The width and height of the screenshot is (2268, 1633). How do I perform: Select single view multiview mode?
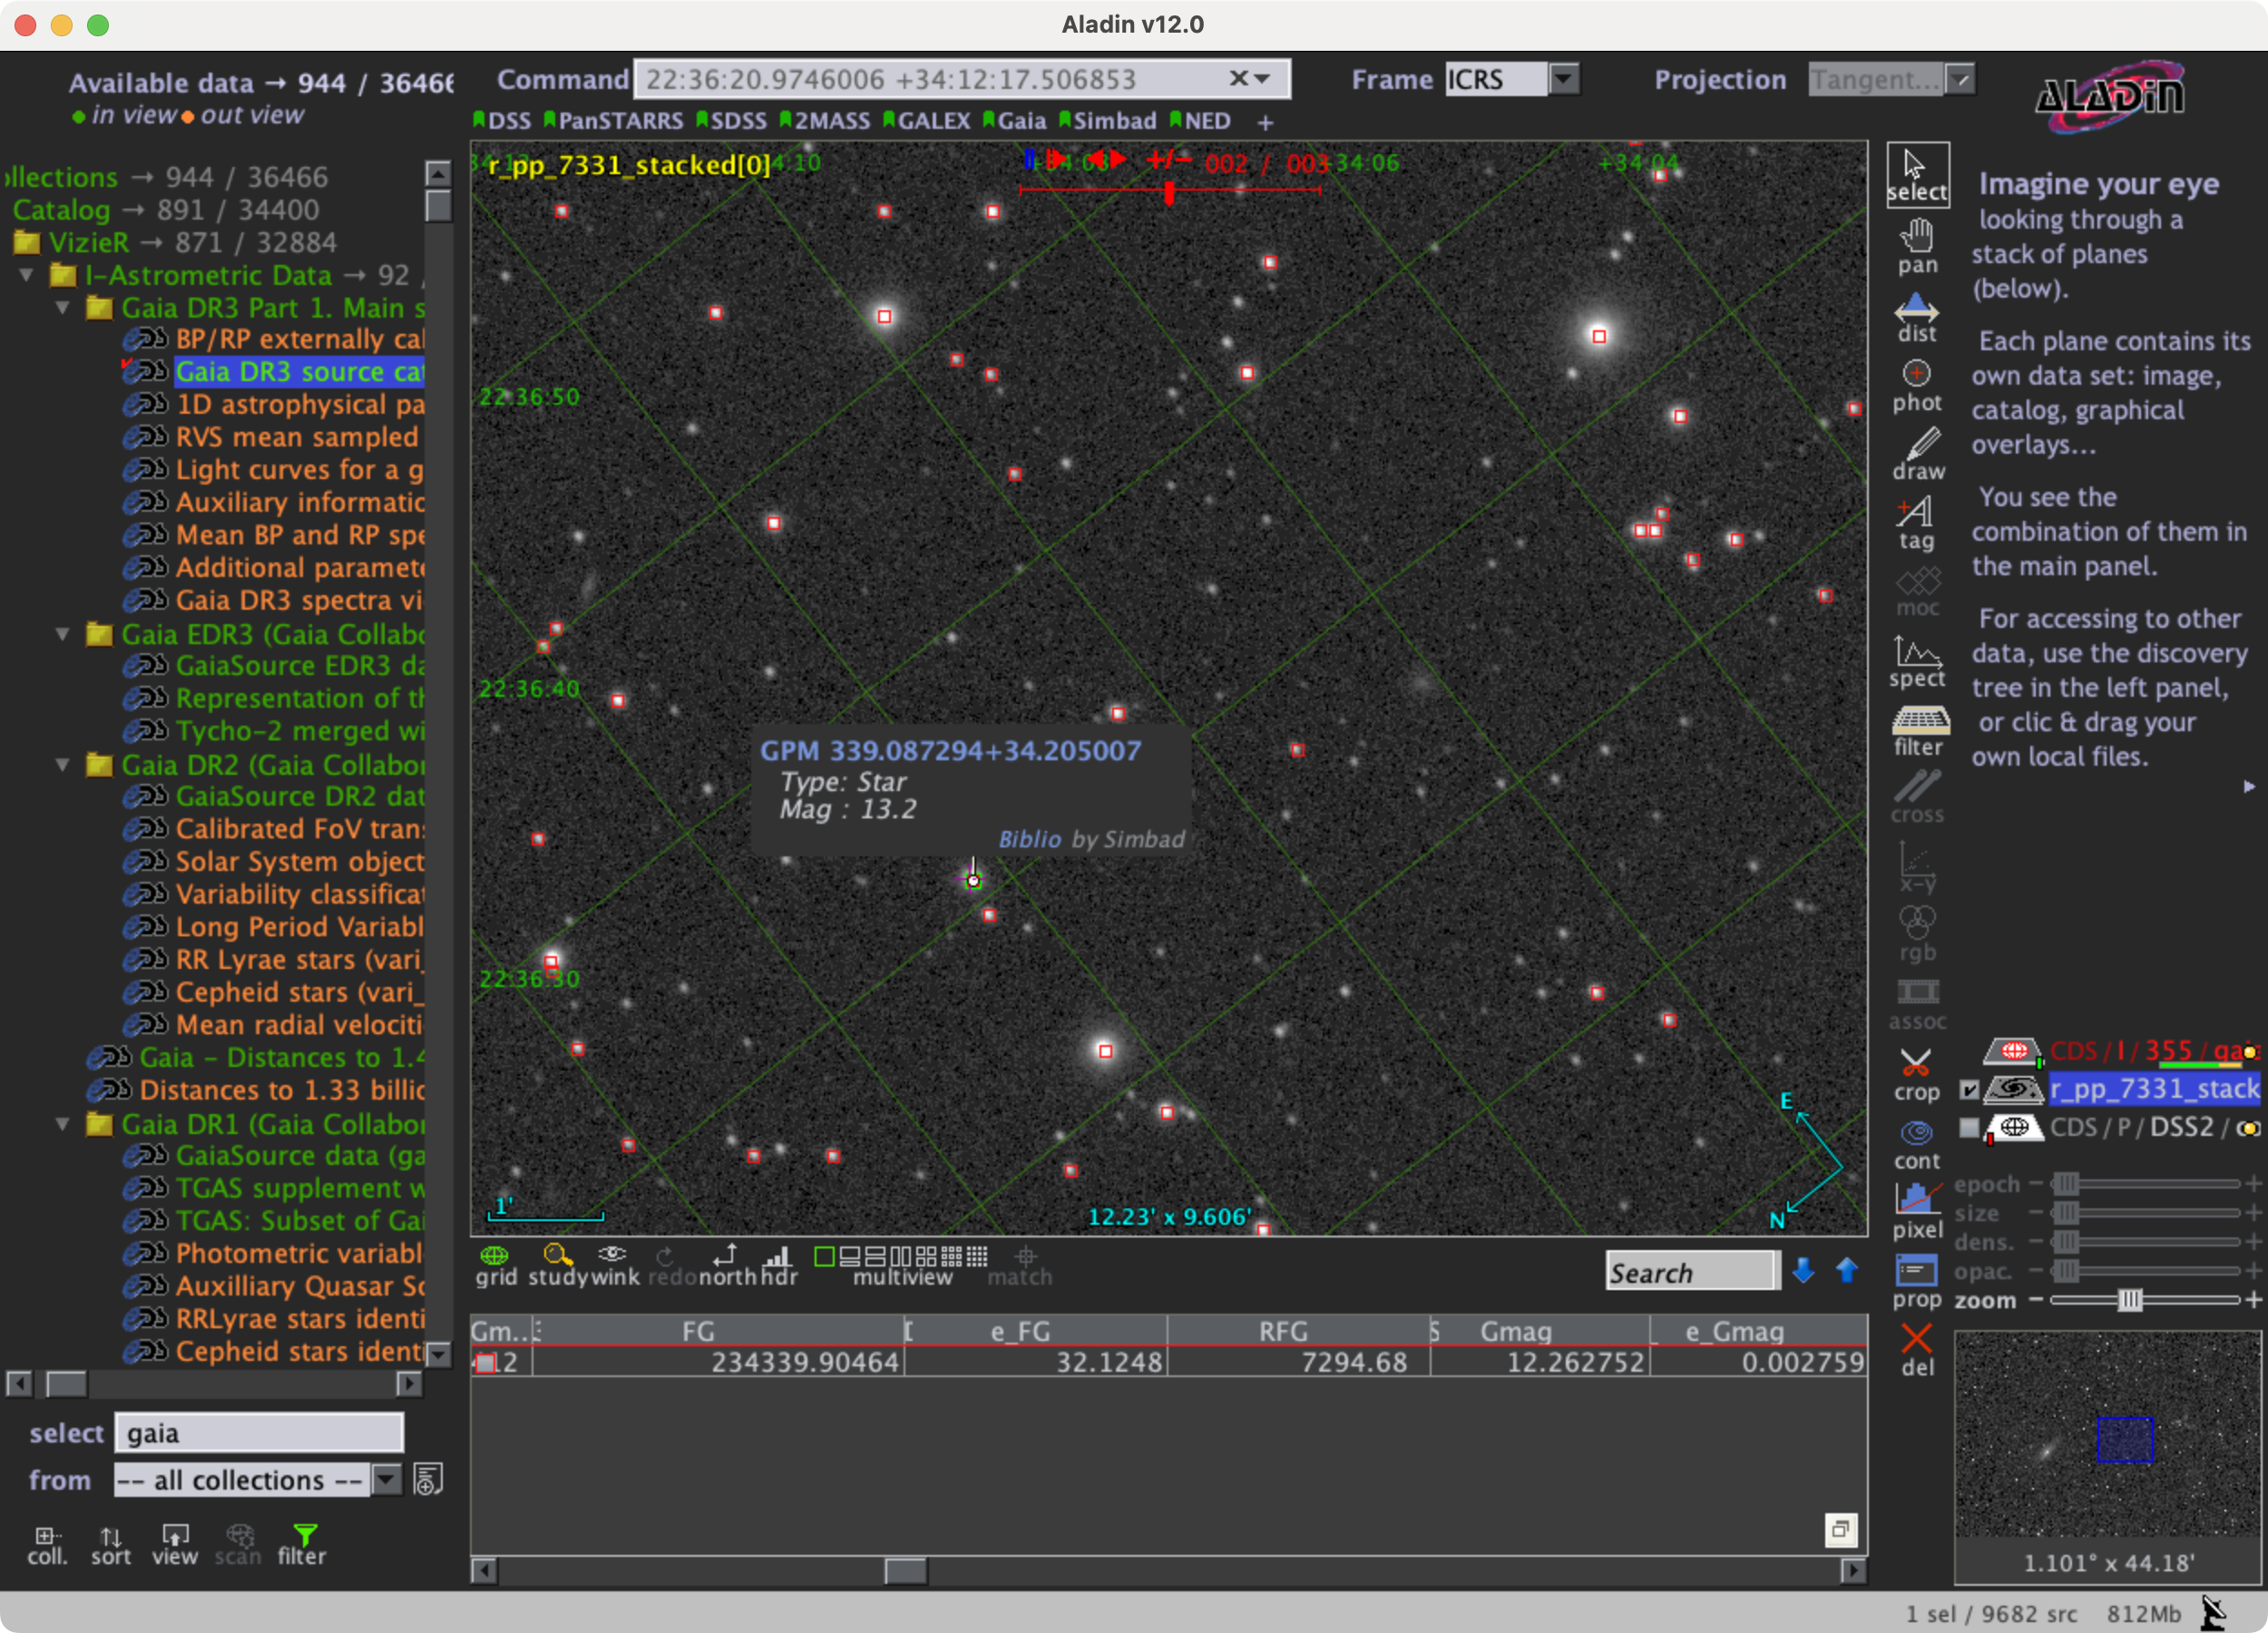824,1256
